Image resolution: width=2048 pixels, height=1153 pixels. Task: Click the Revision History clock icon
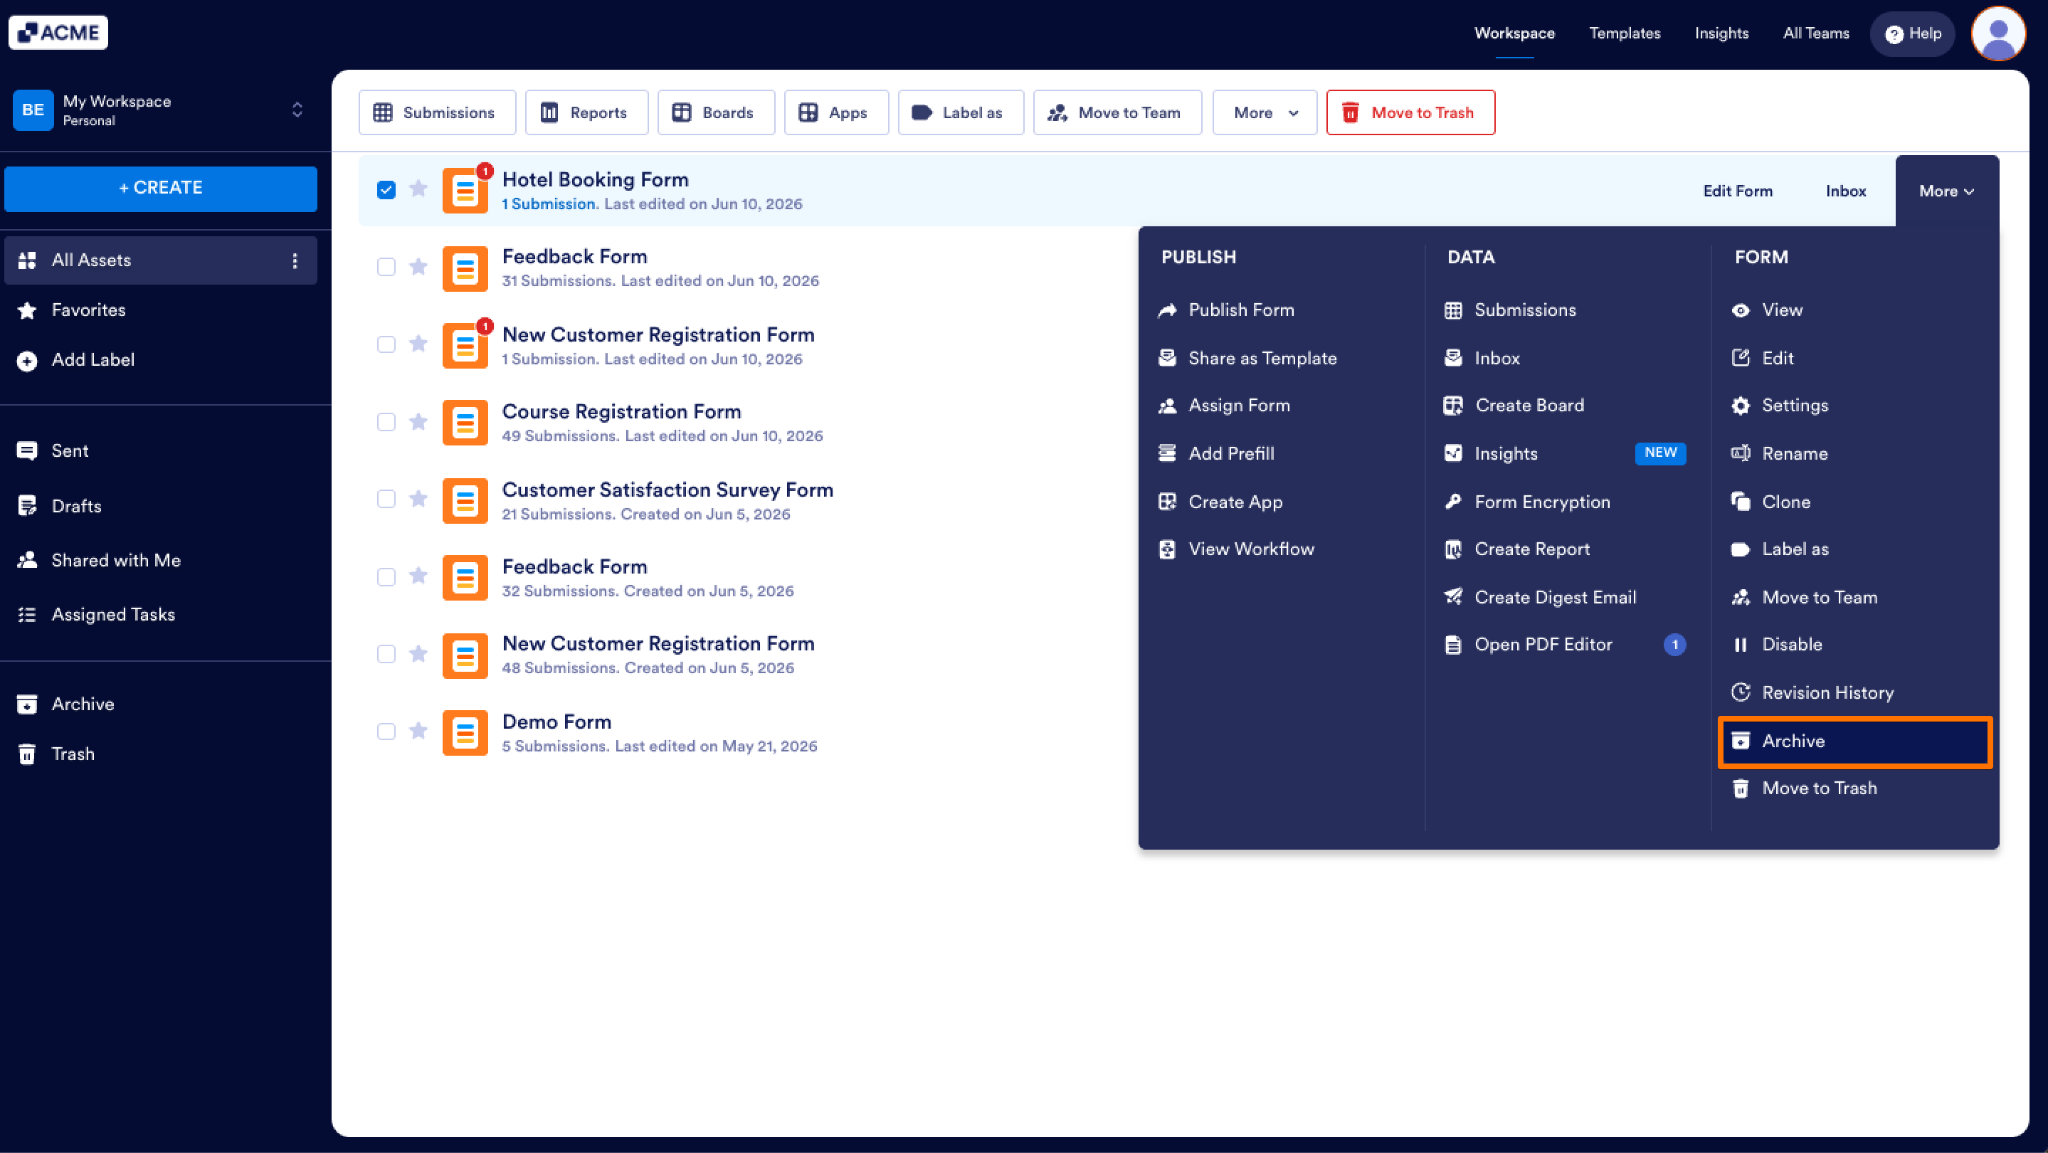1740,692
